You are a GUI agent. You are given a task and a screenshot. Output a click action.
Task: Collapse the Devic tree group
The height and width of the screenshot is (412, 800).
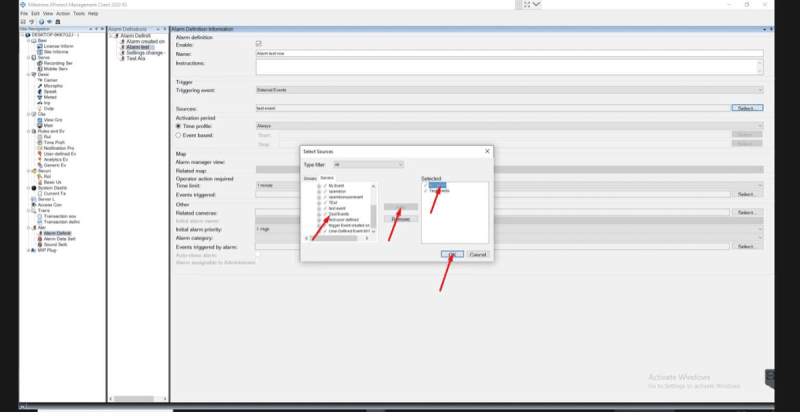pyautogui.click(x=29, y=74)
